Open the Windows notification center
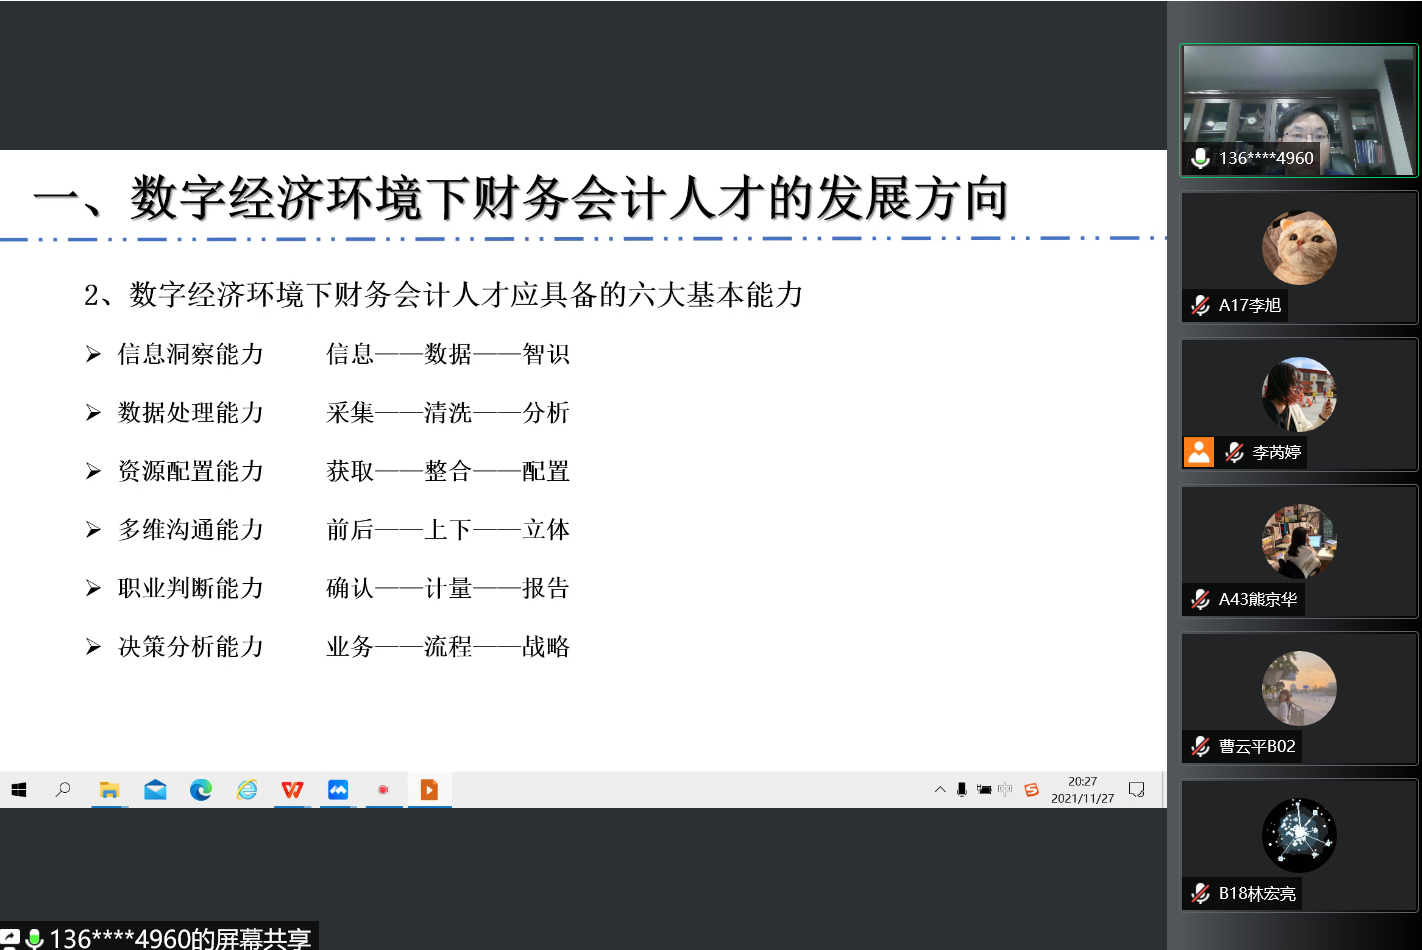 pyautogui.click(x=1136, y=790)
